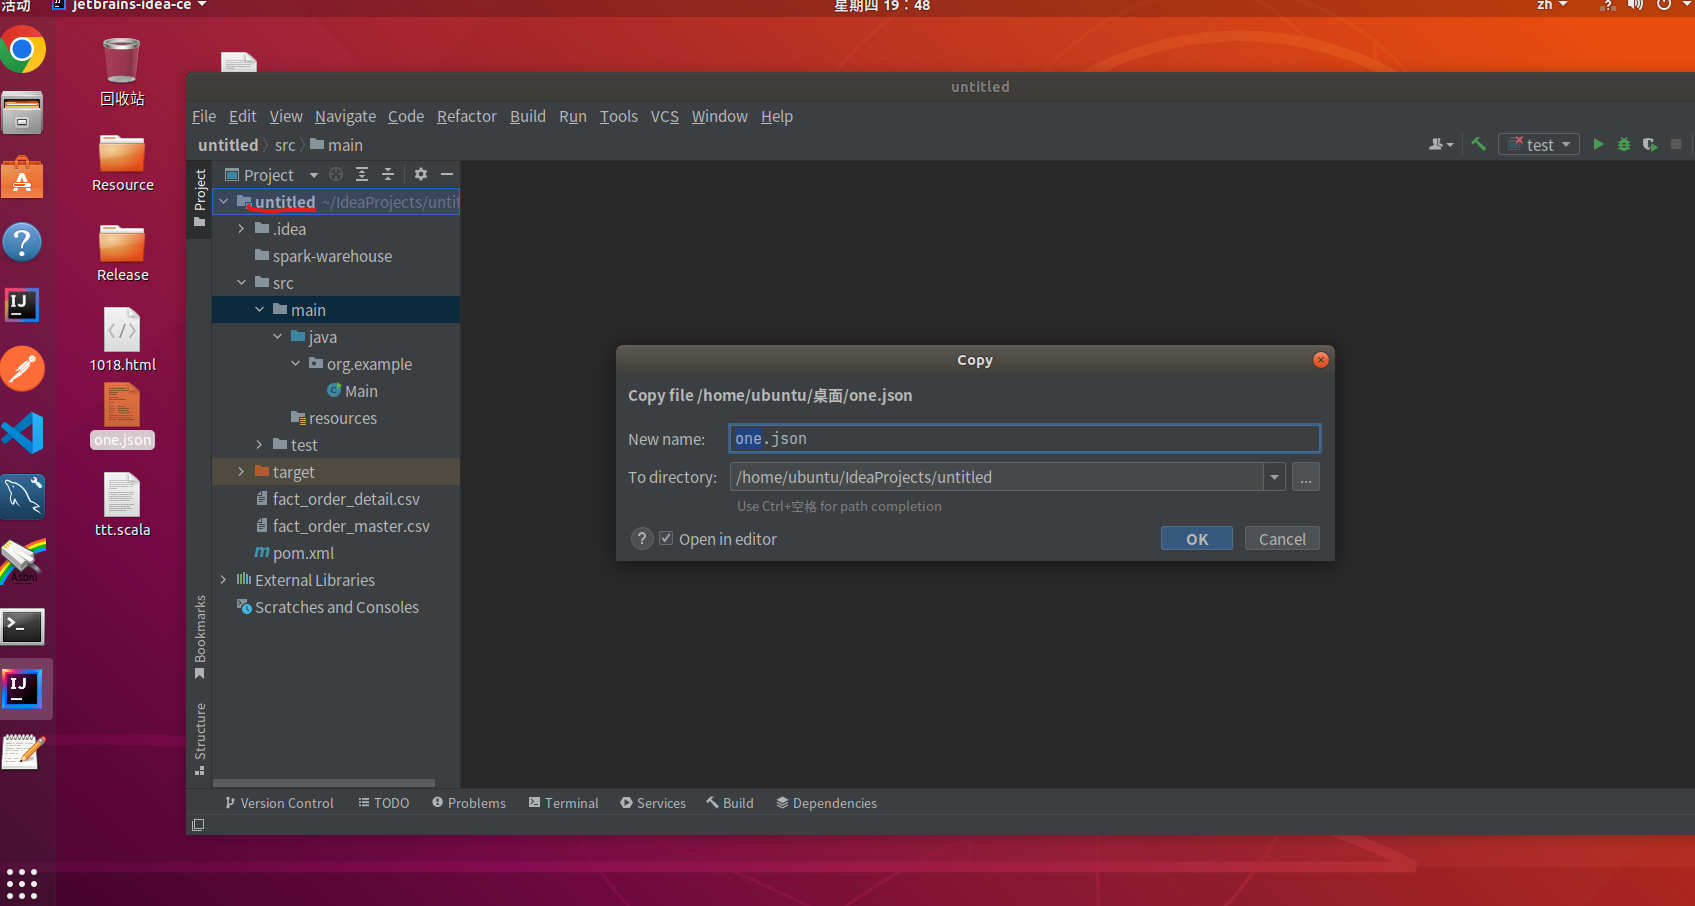Click the Build project hammer icon

coord(1479,145)
